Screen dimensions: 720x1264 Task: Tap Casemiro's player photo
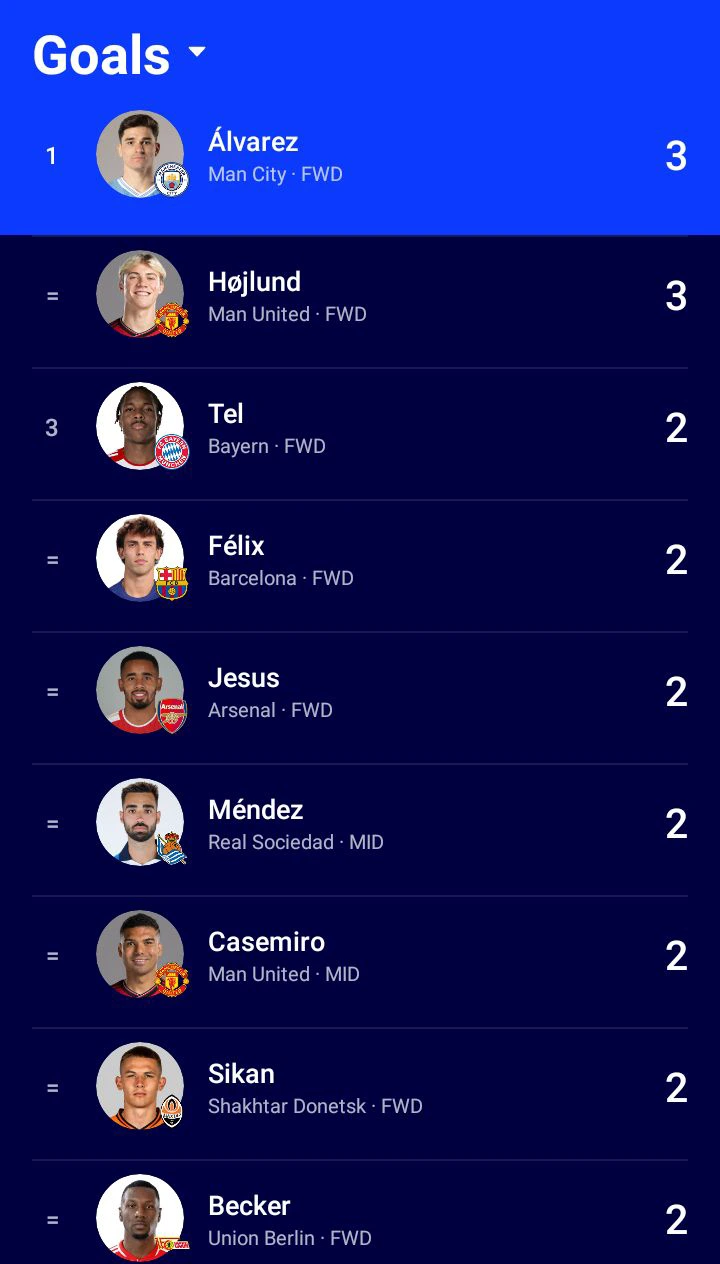pyautogui.click(x=140, y=954)
